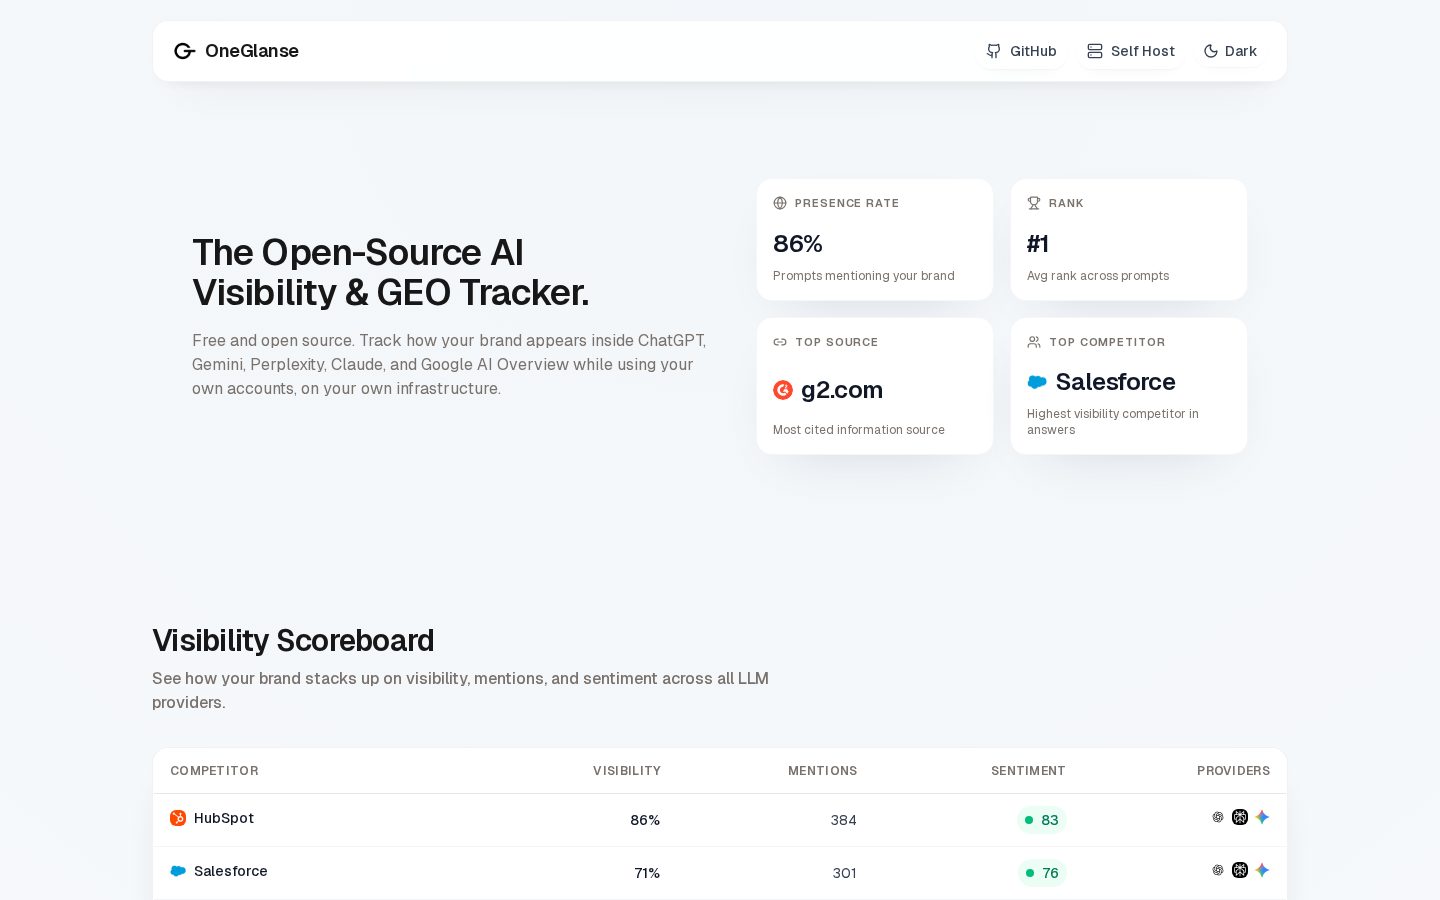Click the people icon beside Top Competitor
1440x900 pixels.
(1034, 342)
